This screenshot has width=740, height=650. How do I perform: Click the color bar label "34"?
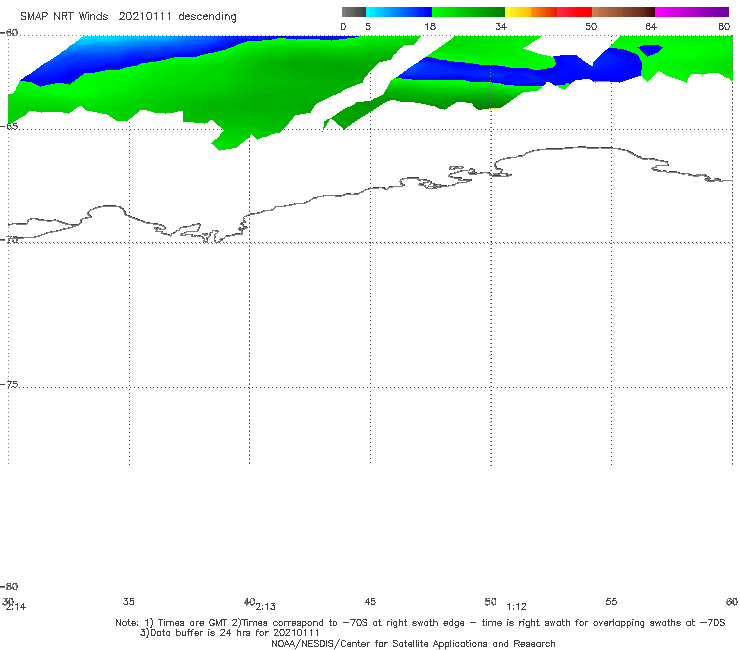501,27
